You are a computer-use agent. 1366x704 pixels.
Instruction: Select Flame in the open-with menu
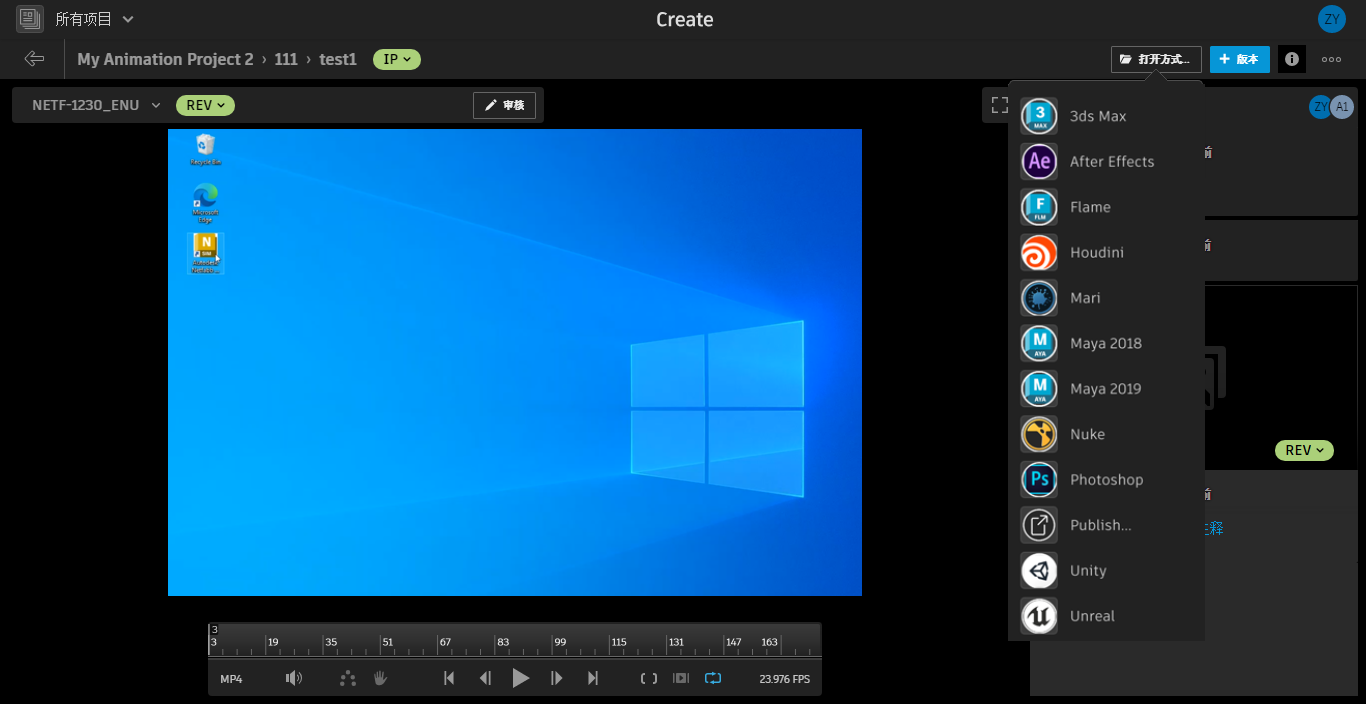(x=1106, y=207)
